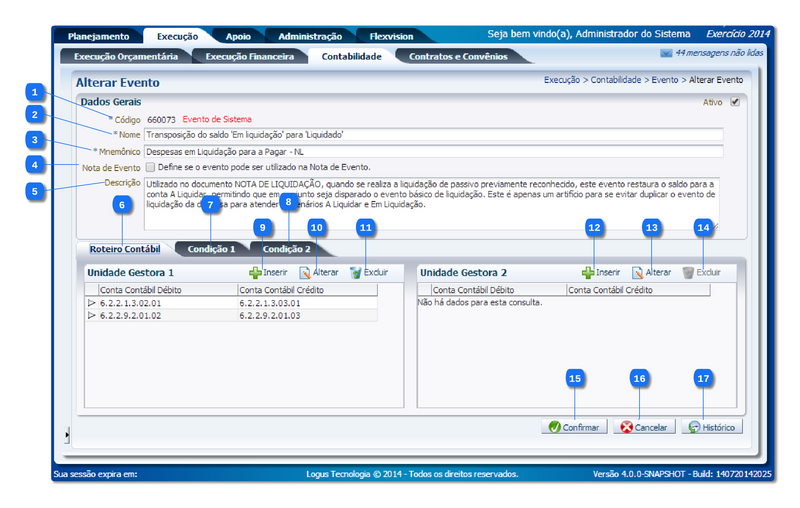Click the Alterar edit icon in Unidade Gestora 1
Image resolution: width=800 pixels, height=508 pixels.
click(305, 272)
